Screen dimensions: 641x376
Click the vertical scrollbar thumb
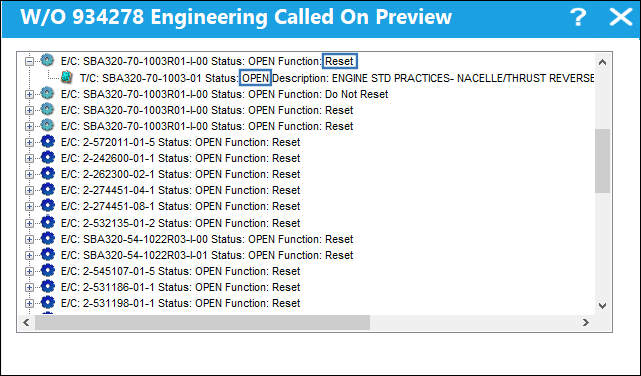(x=602, y=161)
